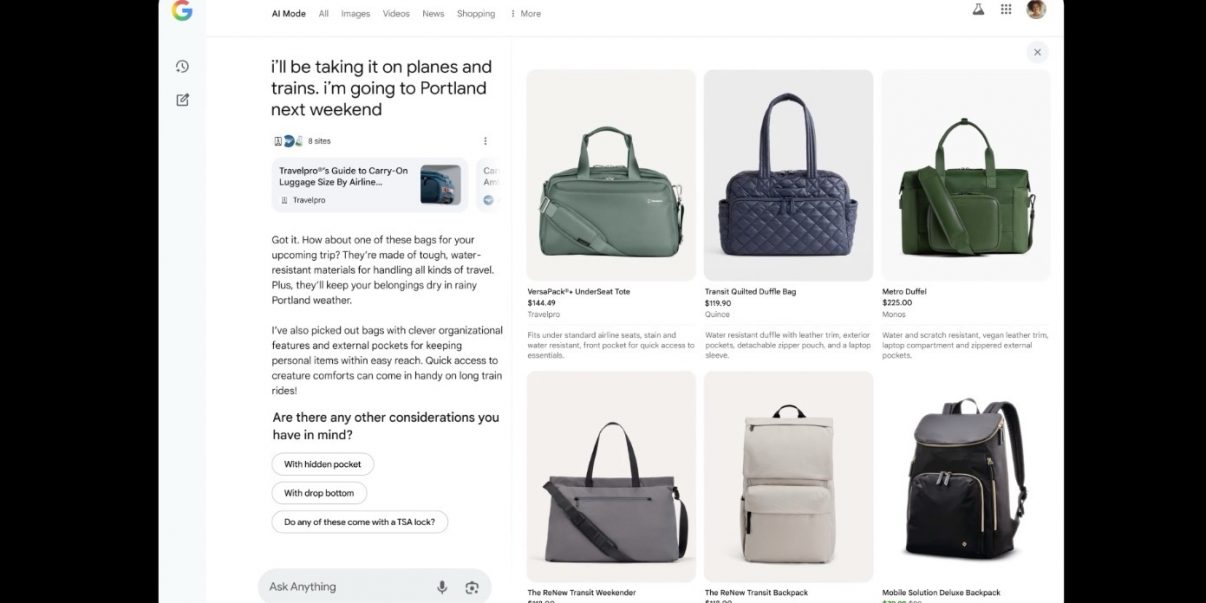1206x603 pixels.
Task: Choose the 'With drop bottom' suggestion
Action: point(319,493)
